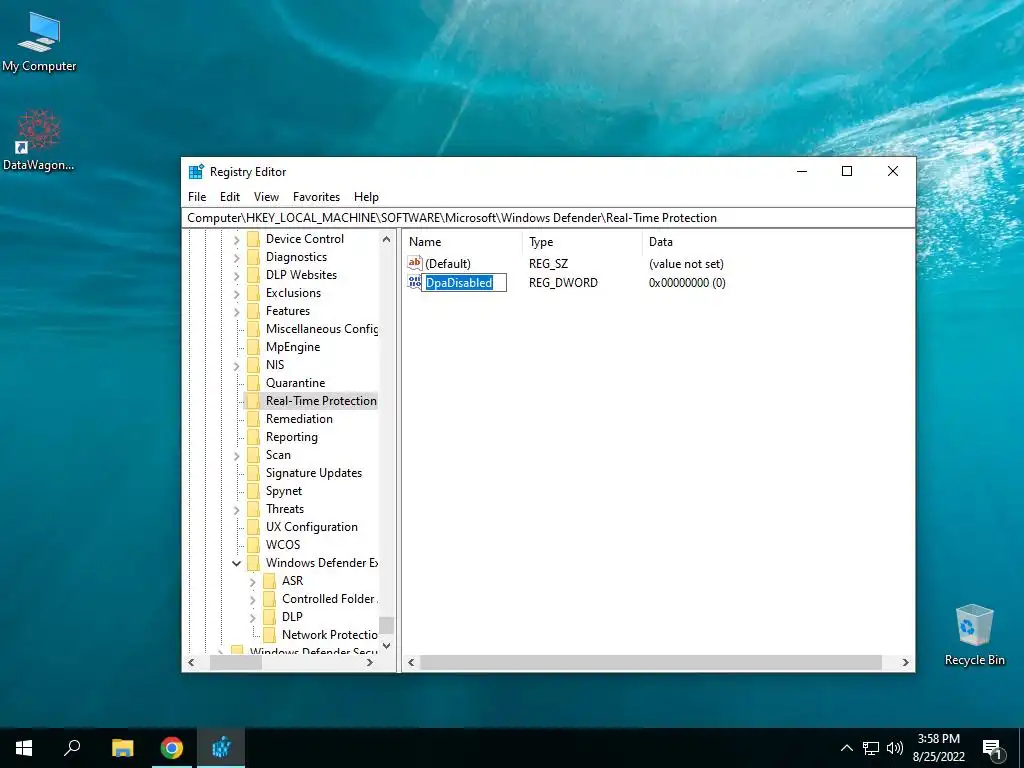Viewport: 1024px width, 768px height.
Task: Click the (Default) value string icon
Action: (415, 263)
